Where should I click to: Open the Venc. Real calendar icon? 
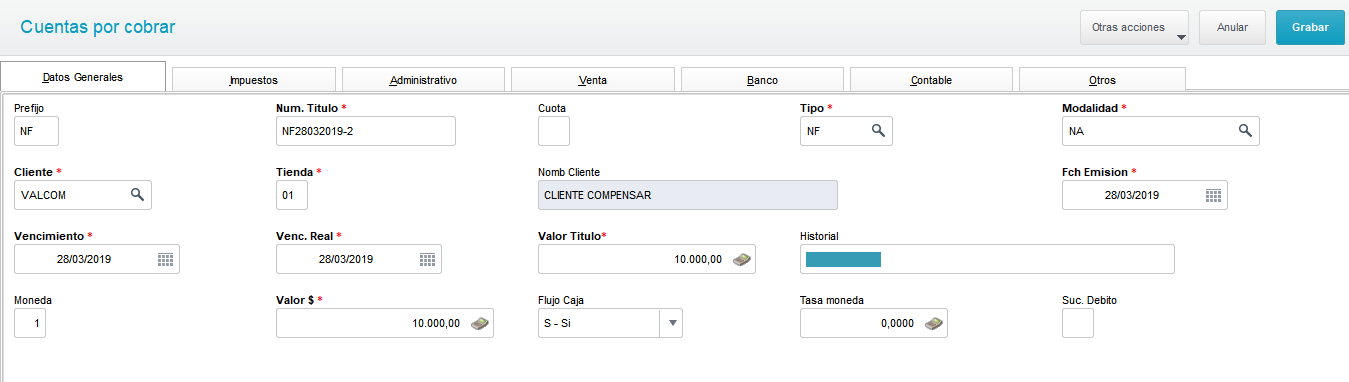(x=427, y=259)
